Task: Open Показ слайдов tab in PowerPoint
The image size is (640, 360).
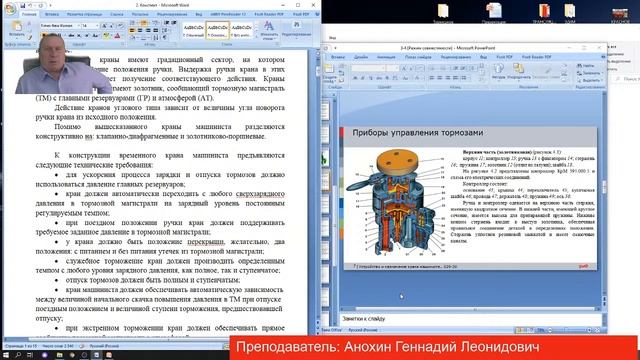Action: tap(418, 57)
